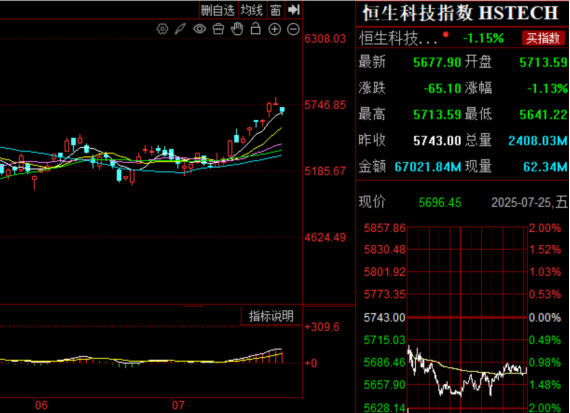
Task: Click the 涨幅 value -1.13%
Action: pos(547,88)
